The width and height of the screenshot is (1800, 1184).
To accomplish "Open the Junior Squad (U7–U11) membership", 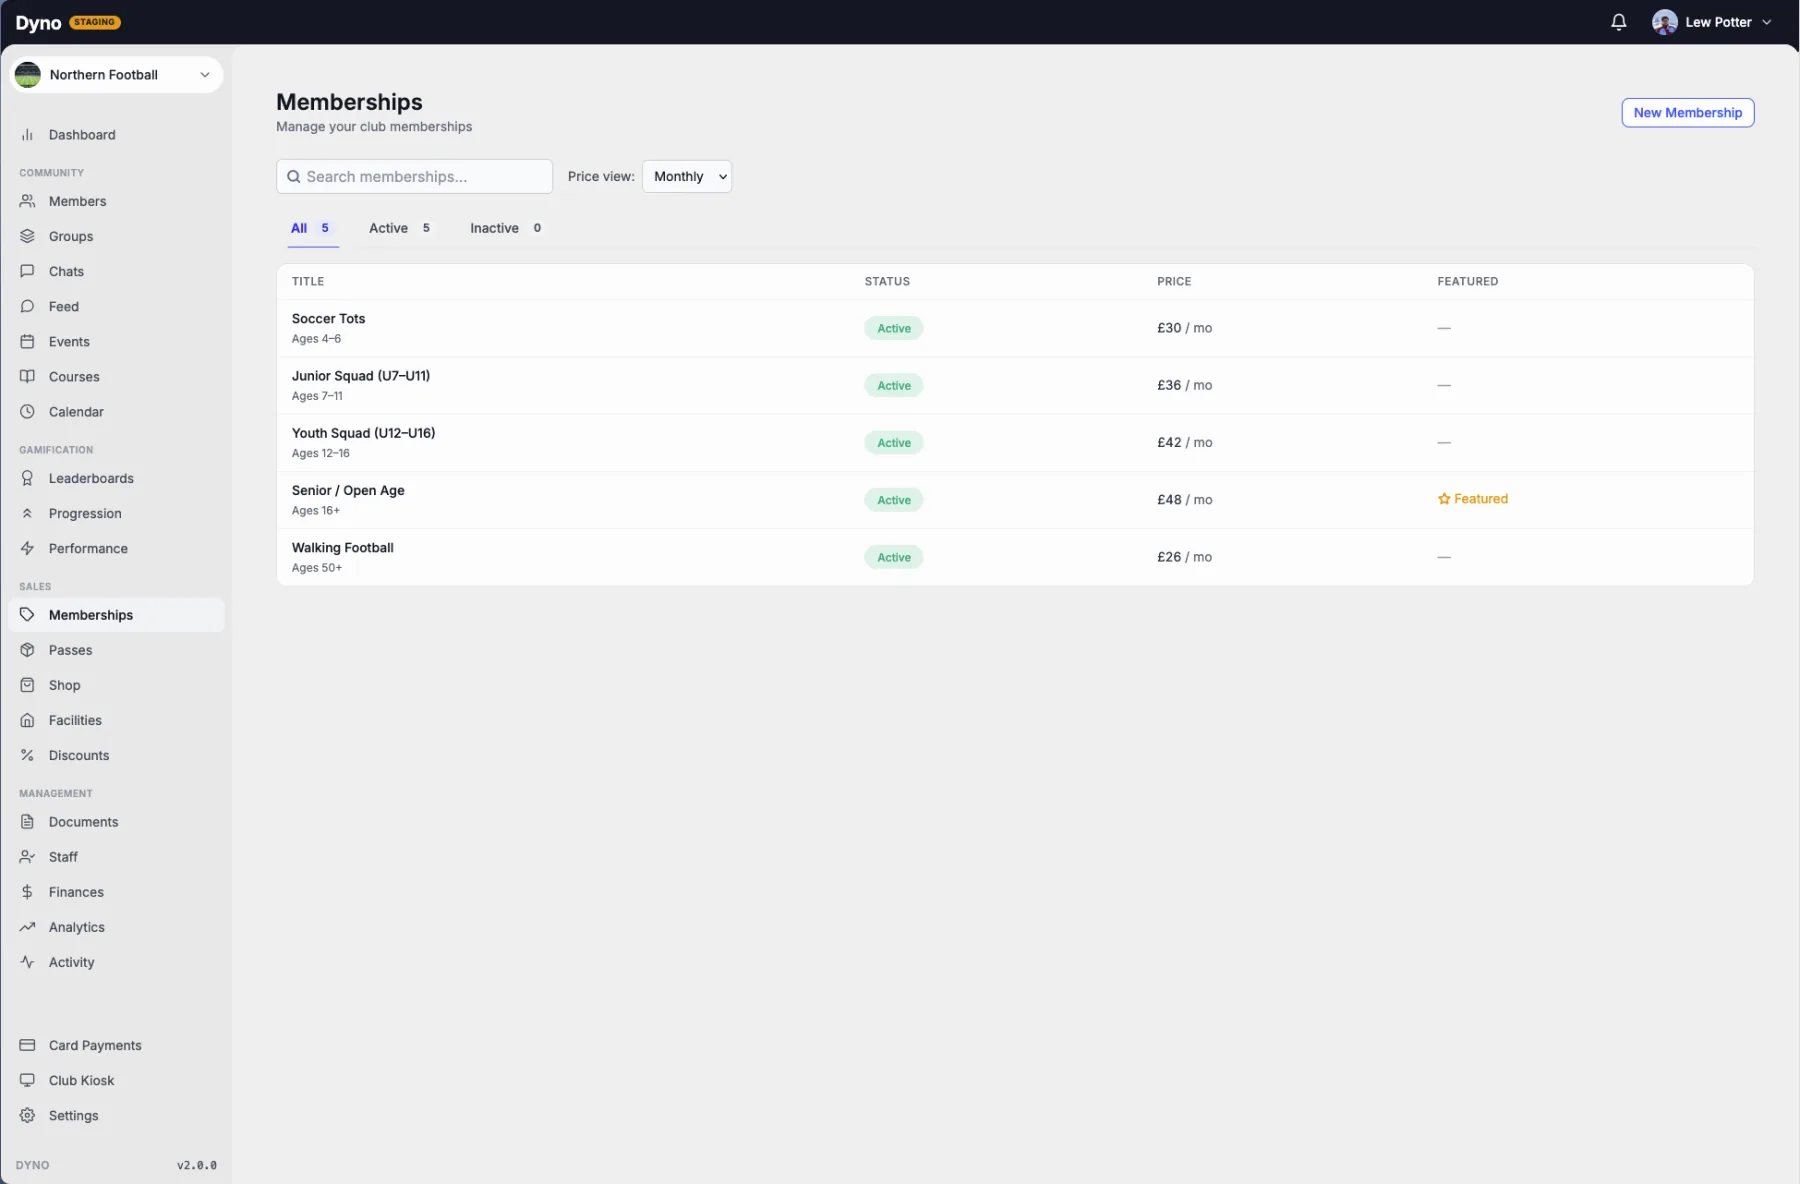I will pos(361,376).
